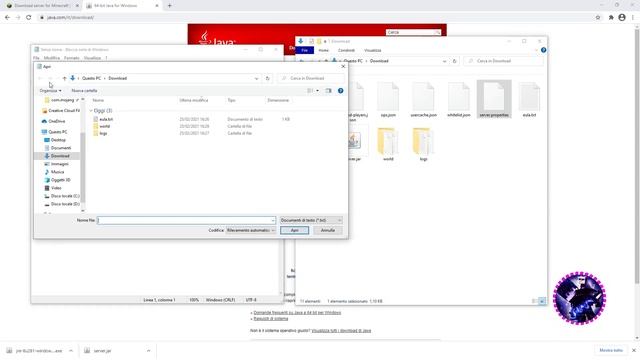Open Notepad's Modifica menu
Screen dimensions: 640x360
click(x=52, y=58)
